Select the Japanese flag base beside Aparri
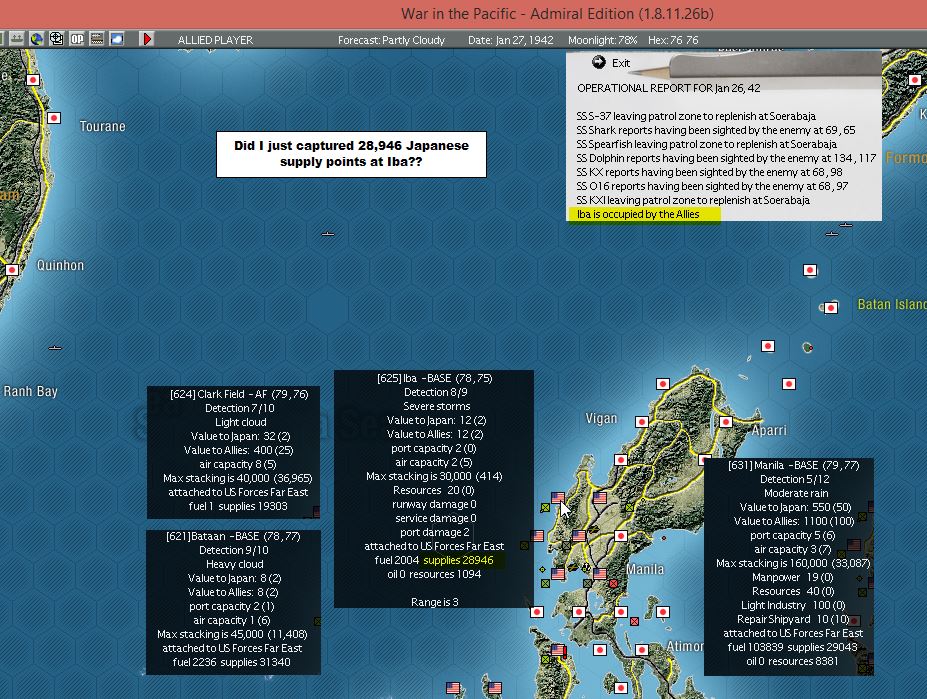This screenshot has height=699, width=927. (x=725, y=422)
